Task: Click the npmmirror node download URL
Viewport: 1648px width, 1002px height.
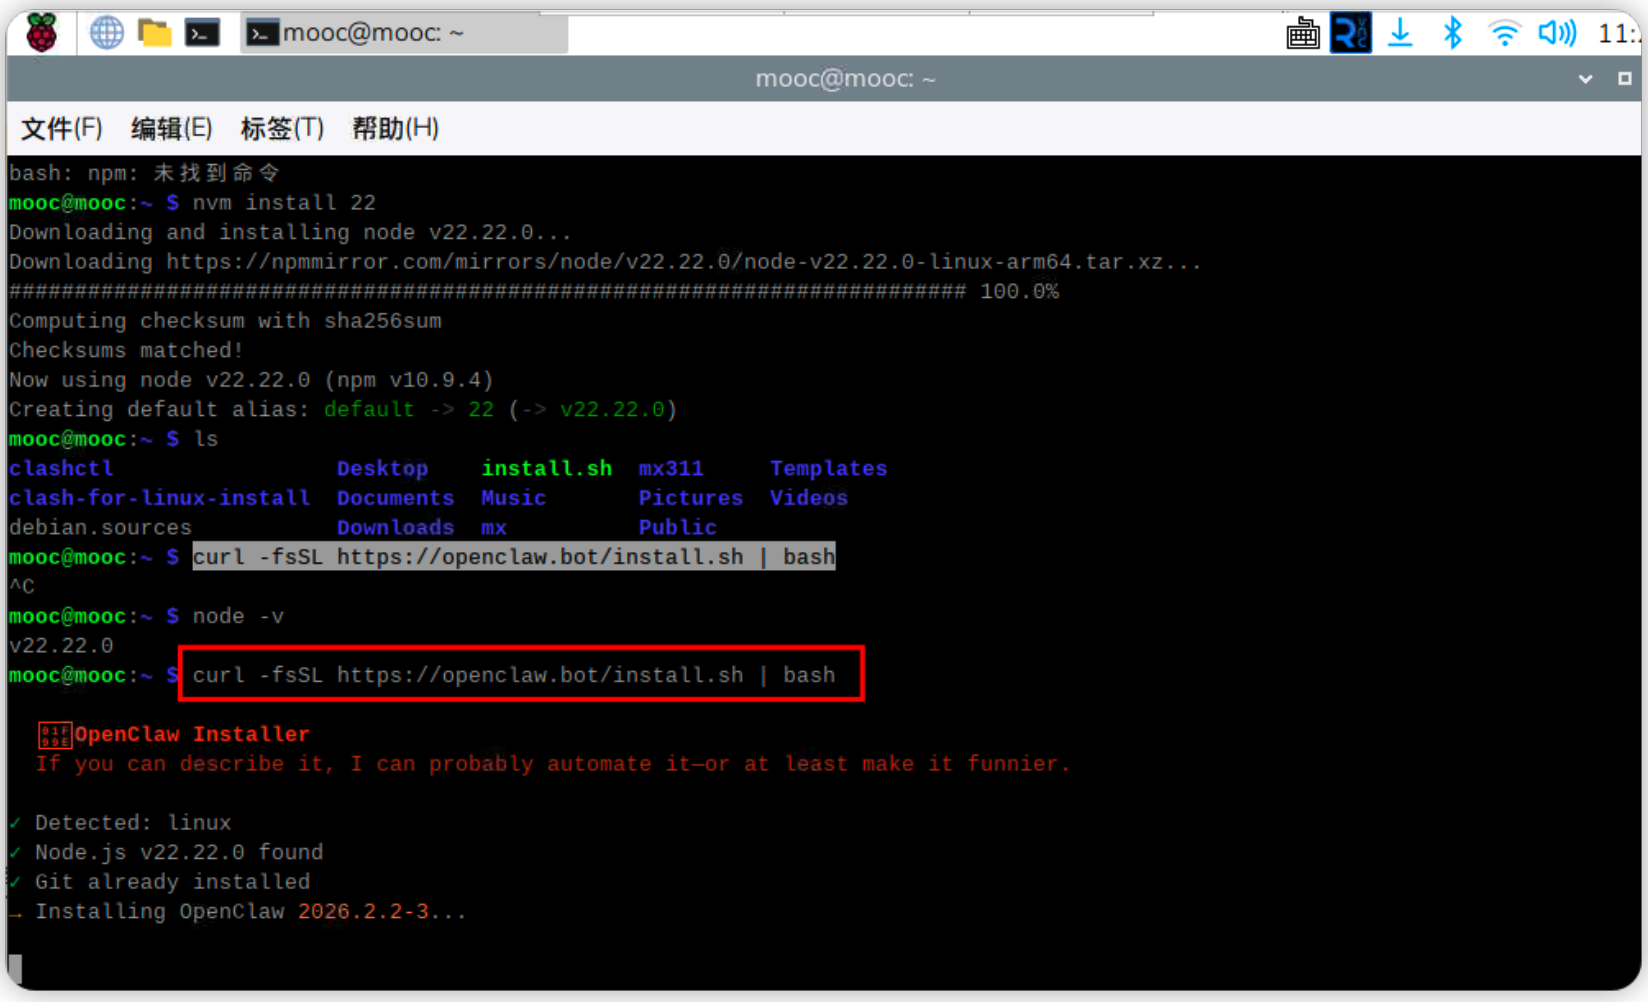Action: click(664, 262)
